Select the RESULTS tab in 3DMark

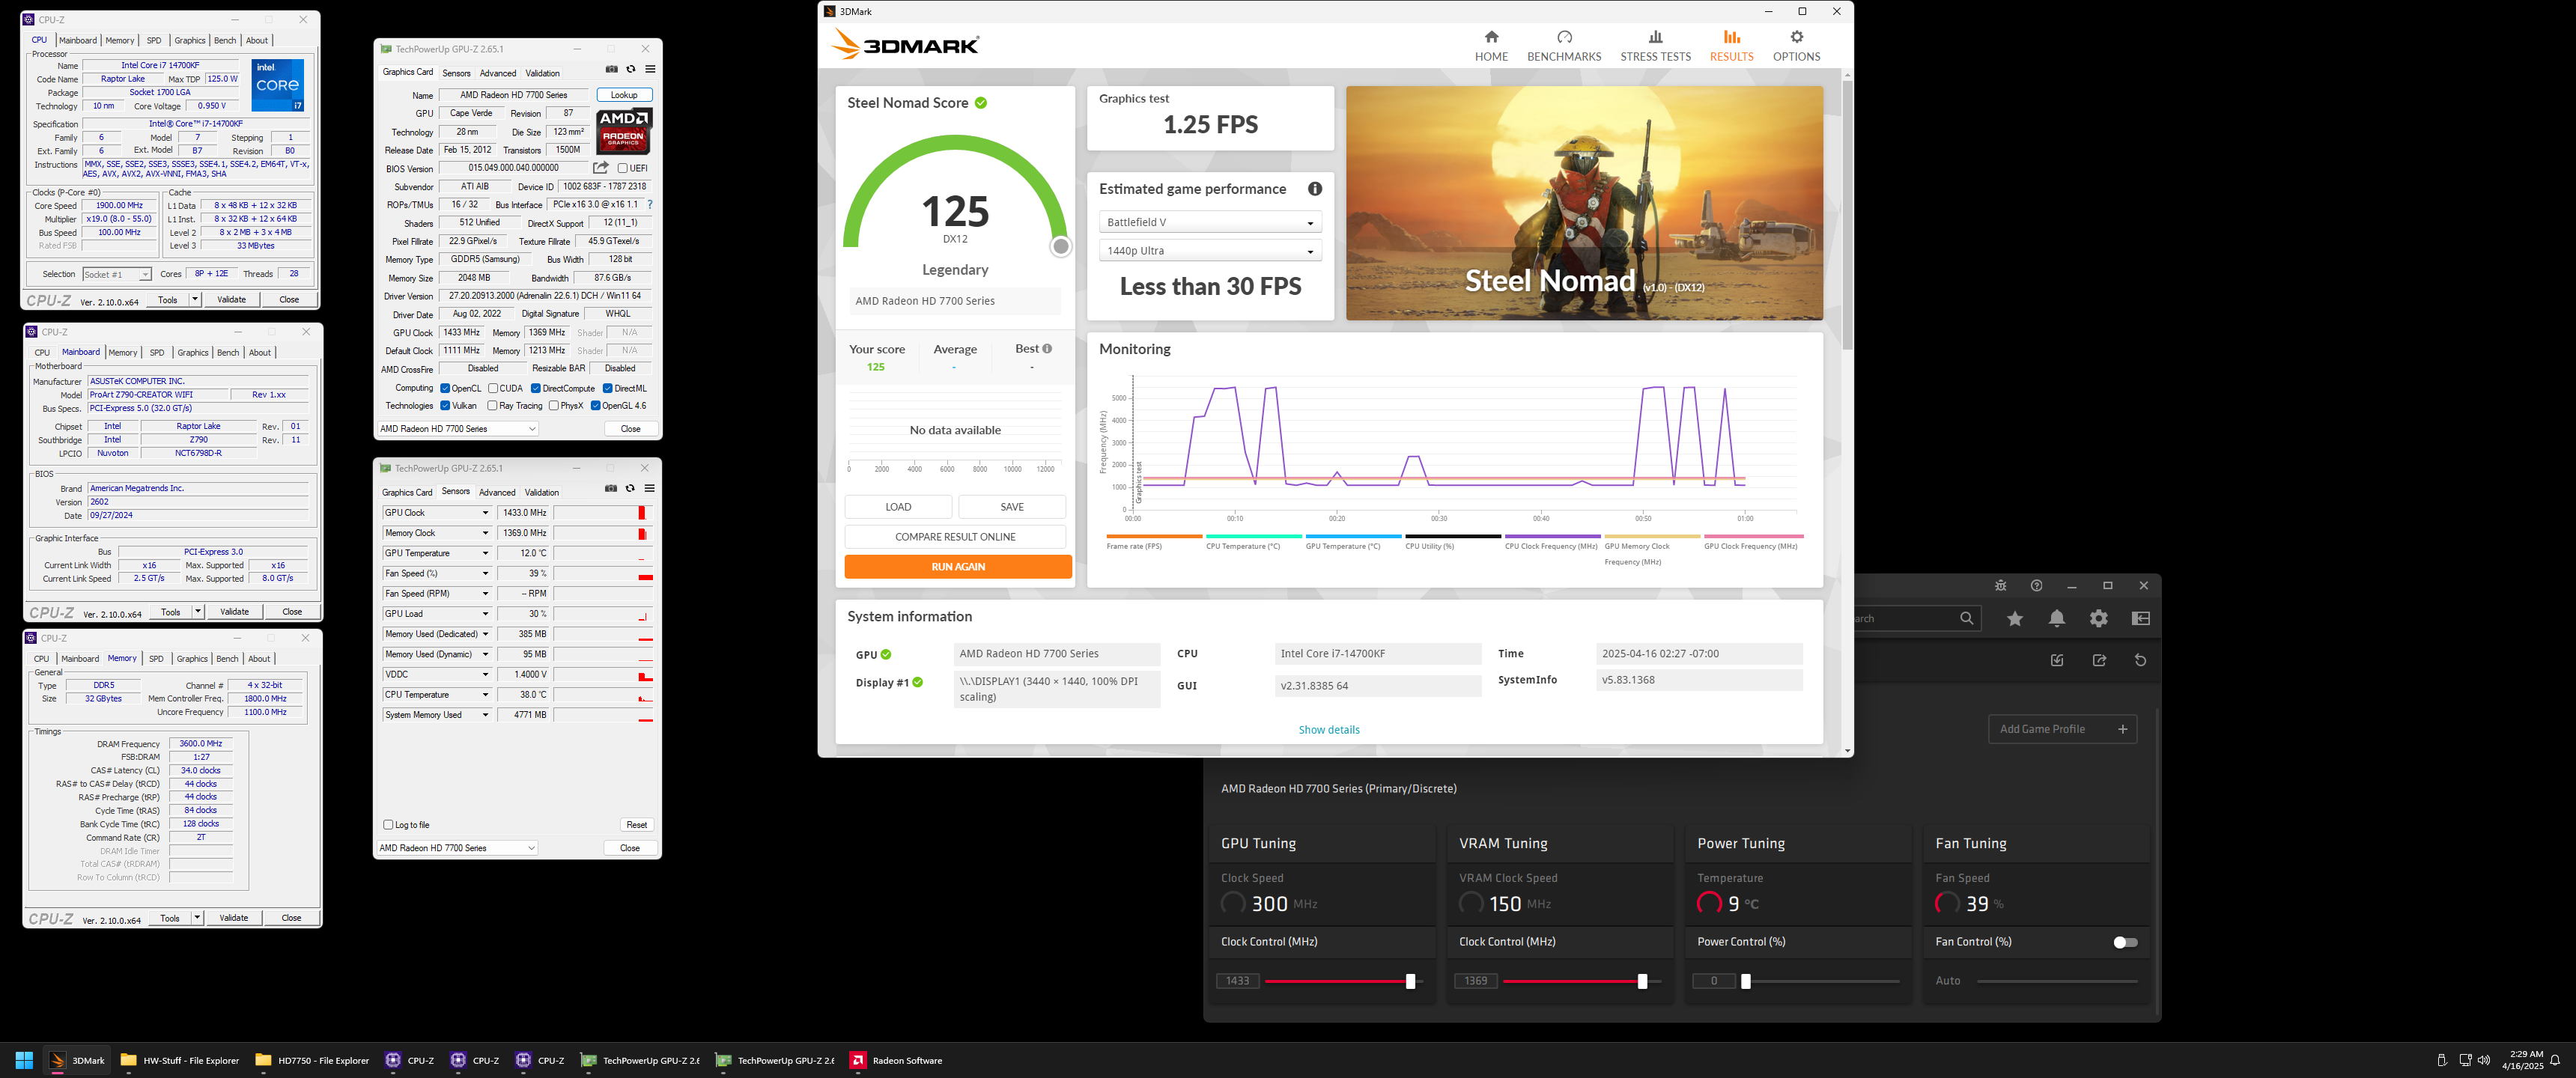(x=1731, y=46)
